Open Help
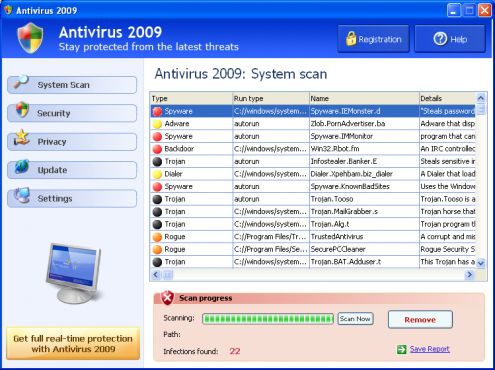The width and height of the screenshot is (495, 370). point(450,39)
